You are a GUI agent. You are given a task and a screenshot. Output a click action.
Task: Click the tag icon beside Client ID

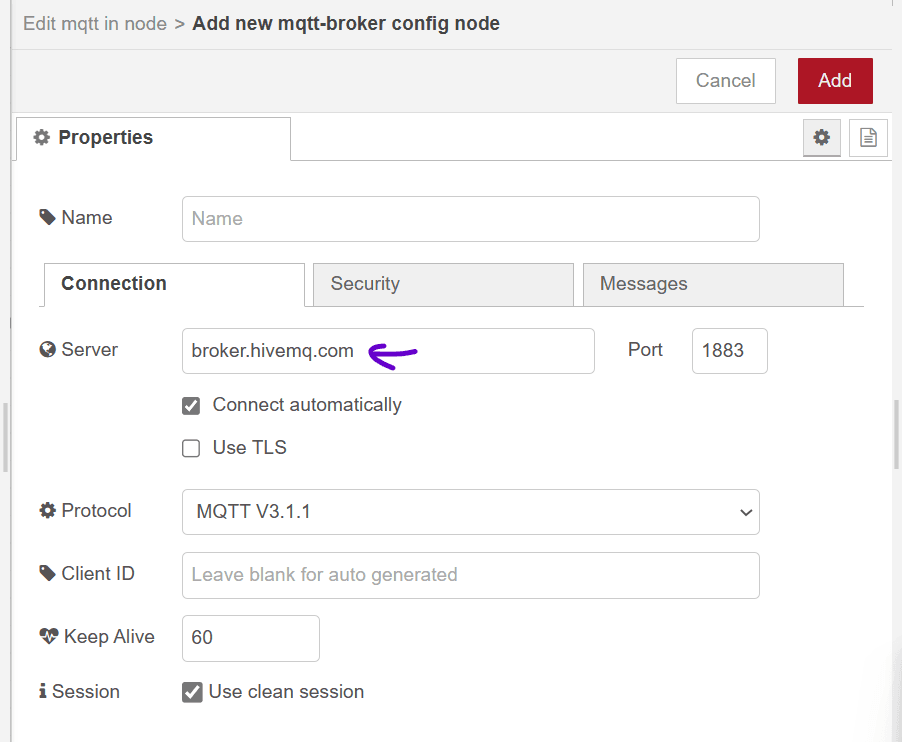pos(47,573)
